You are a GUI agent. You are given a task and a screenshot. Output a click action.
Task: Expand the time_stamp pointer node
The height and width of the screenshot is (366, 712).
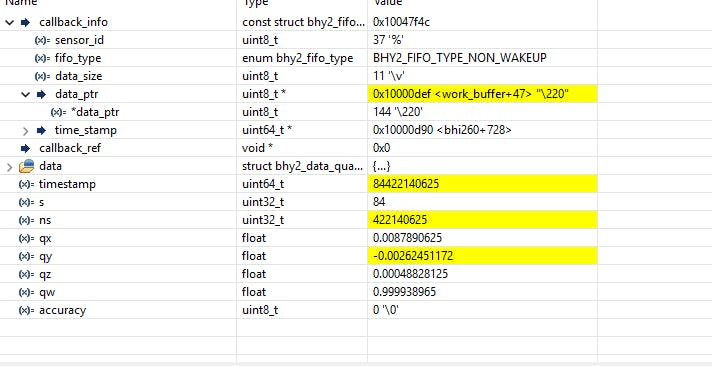[x=25, y=131]
